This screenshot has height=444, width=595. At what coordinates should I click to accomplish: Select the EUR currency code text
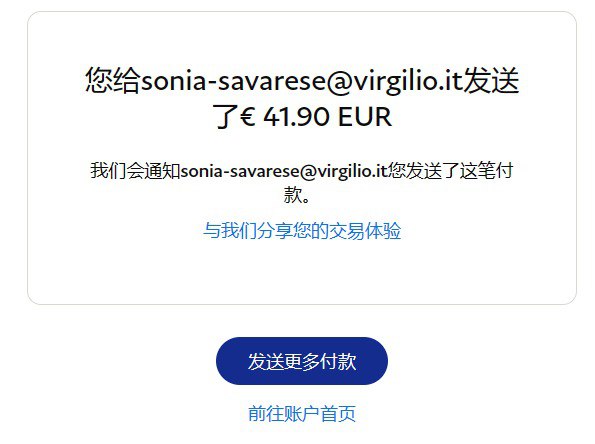(364, 116)
